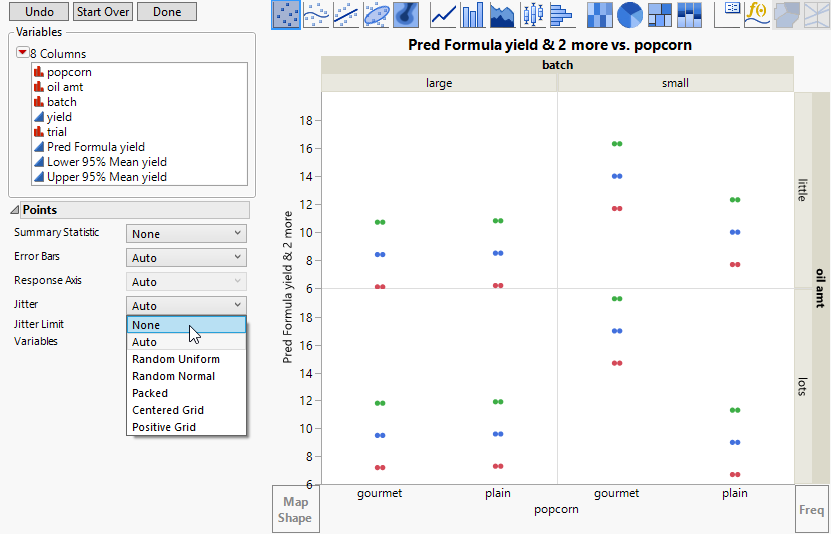Select the Smoother element icon
This screenshot has width=833, height=534.
click(316, 14)
